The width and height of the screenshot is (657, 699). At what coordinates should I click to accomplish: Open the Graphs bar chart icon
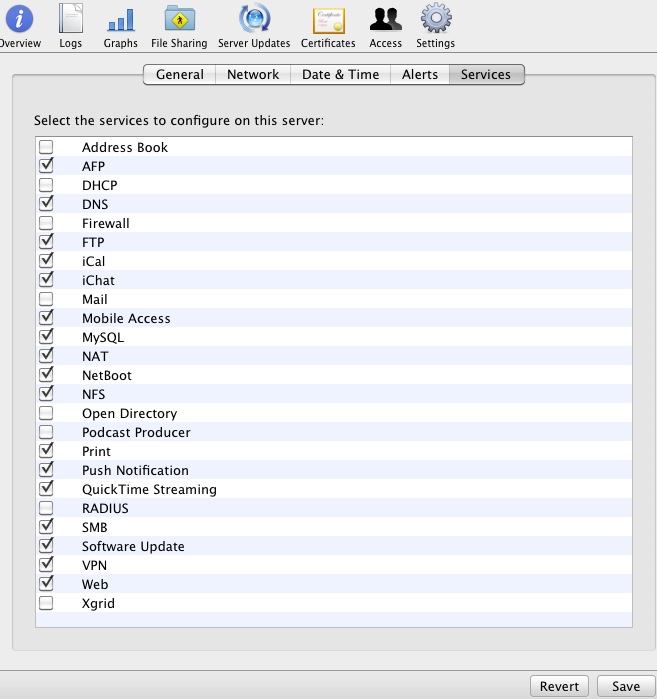click(121, 20)
